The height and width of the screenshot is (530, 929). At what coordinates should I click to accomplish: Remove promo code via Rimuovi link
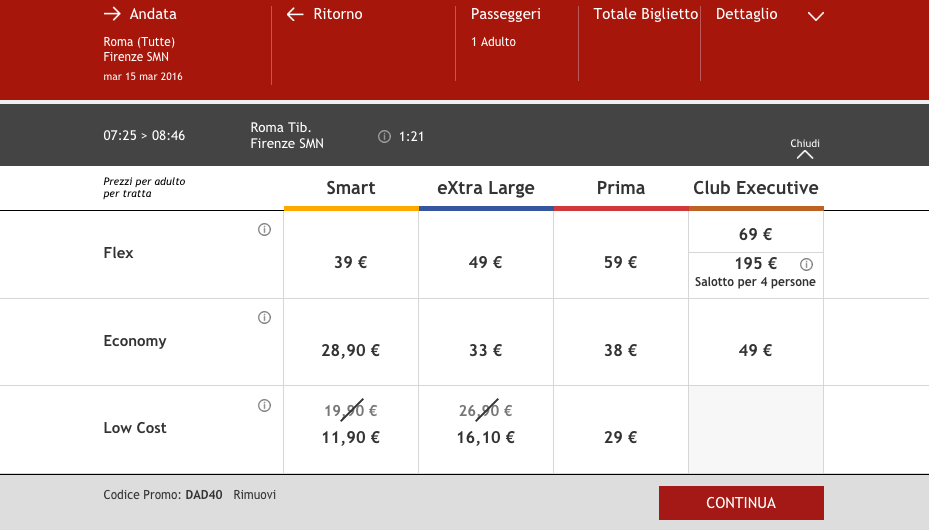(x=254, y=495)
